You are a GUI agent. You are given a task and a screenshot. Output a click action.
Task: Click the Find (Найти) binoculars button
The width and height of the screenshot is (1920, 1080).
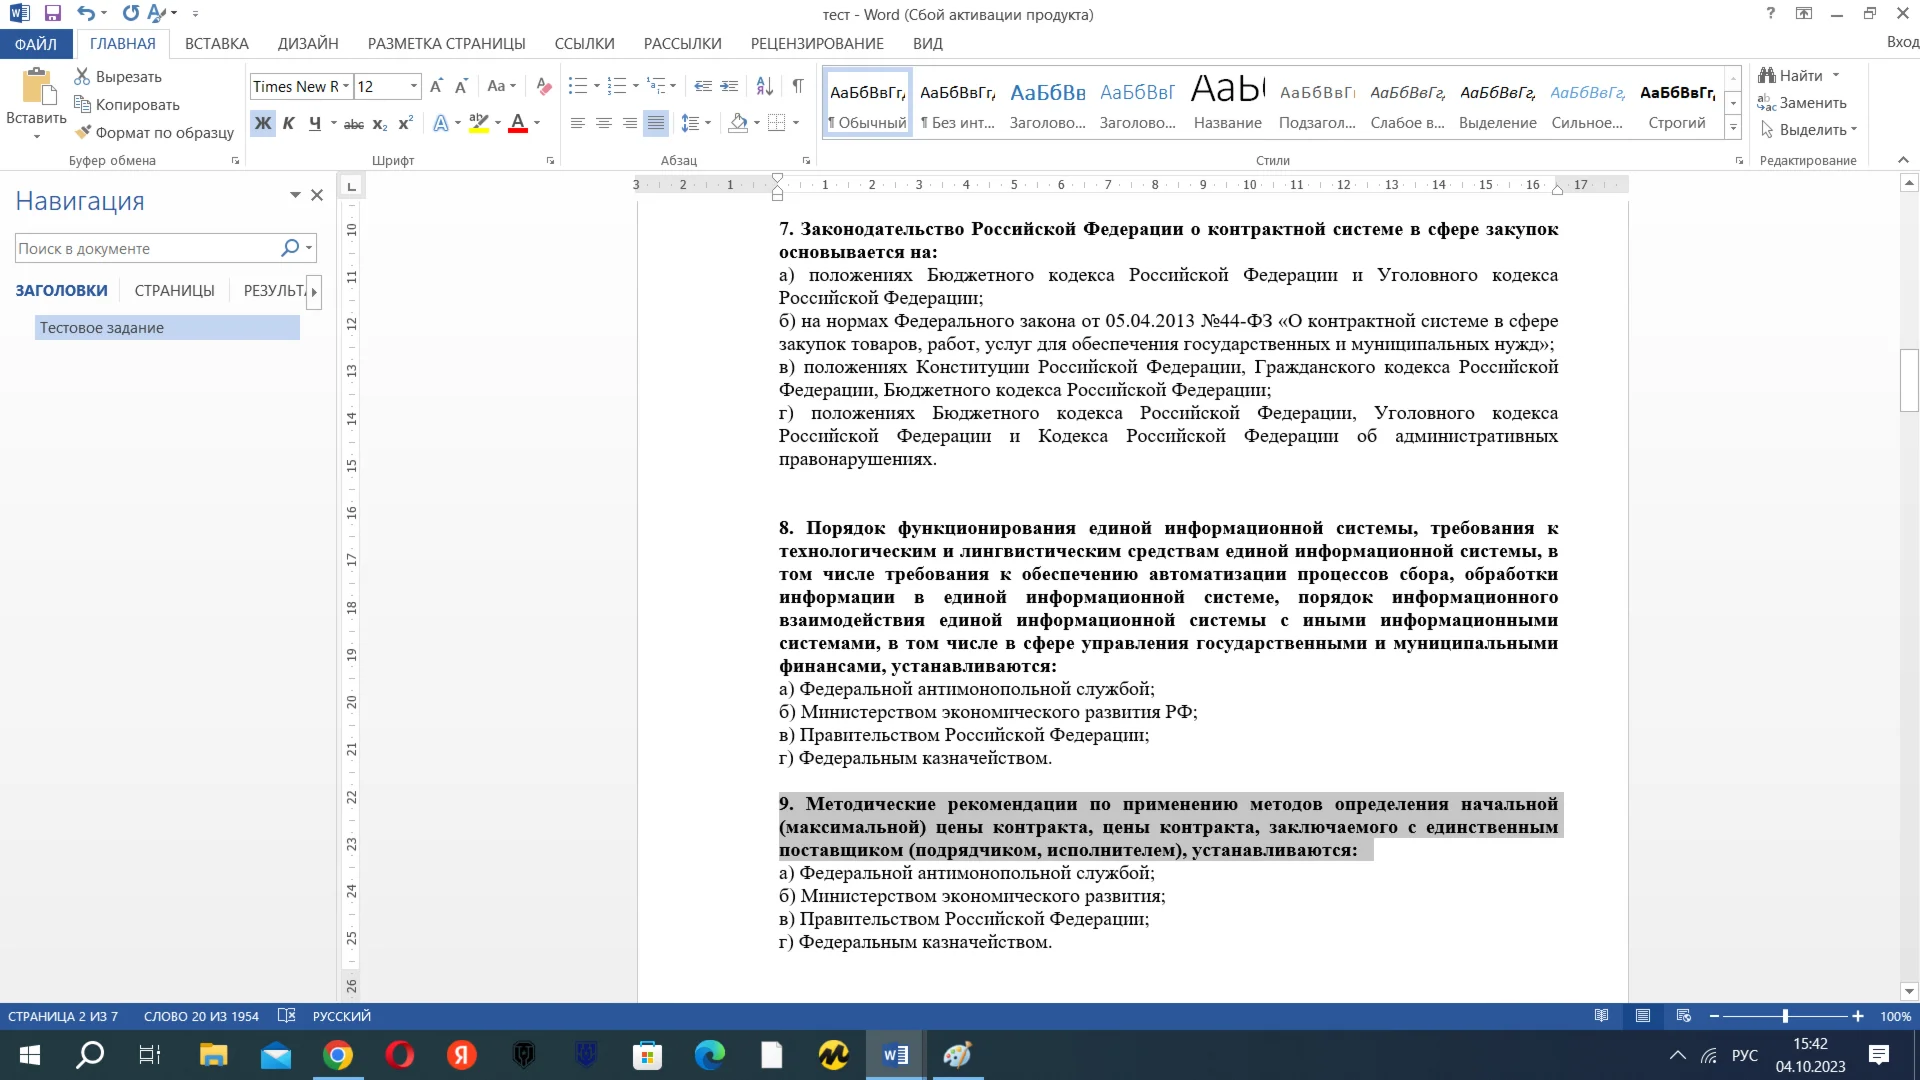point(1791,76)
